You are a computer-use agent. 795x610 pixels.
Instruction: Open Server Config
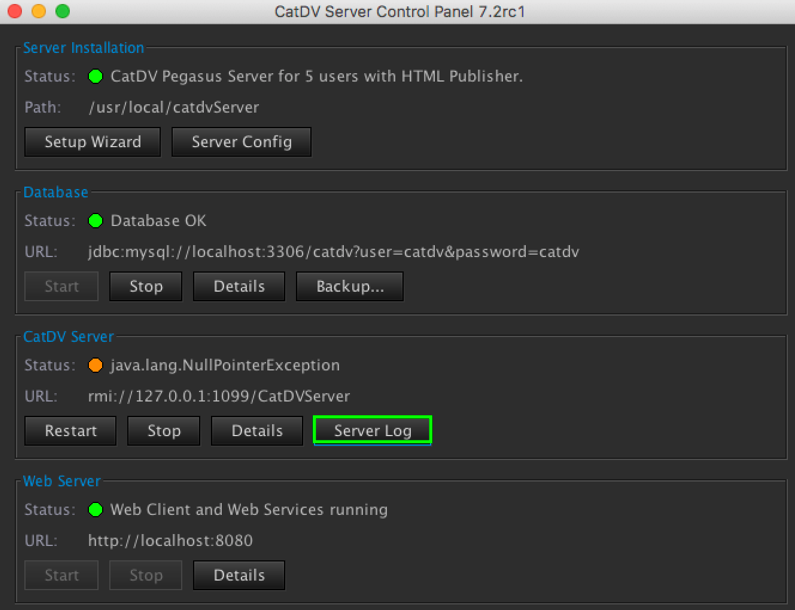(241, 142)
